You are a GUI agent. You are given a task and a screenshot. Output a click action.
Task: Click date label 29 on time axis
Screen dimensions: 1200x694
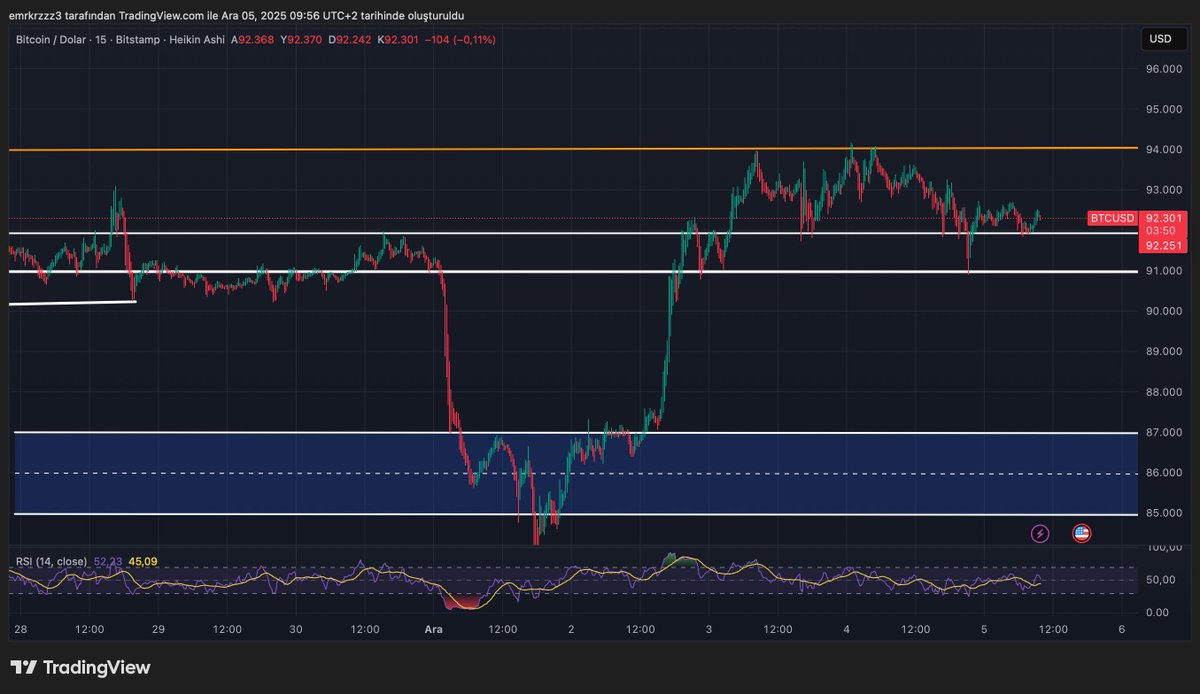click(158, 629)
